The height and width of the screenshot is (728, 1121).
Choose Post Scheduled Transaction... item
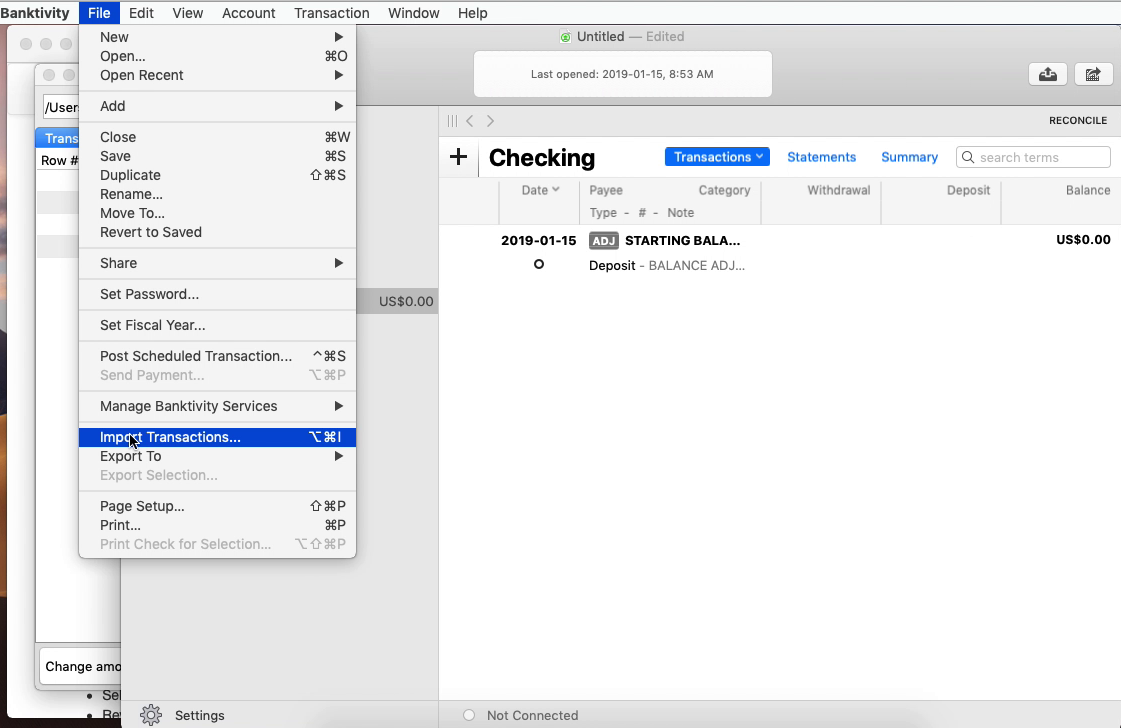tap(217, 356)
